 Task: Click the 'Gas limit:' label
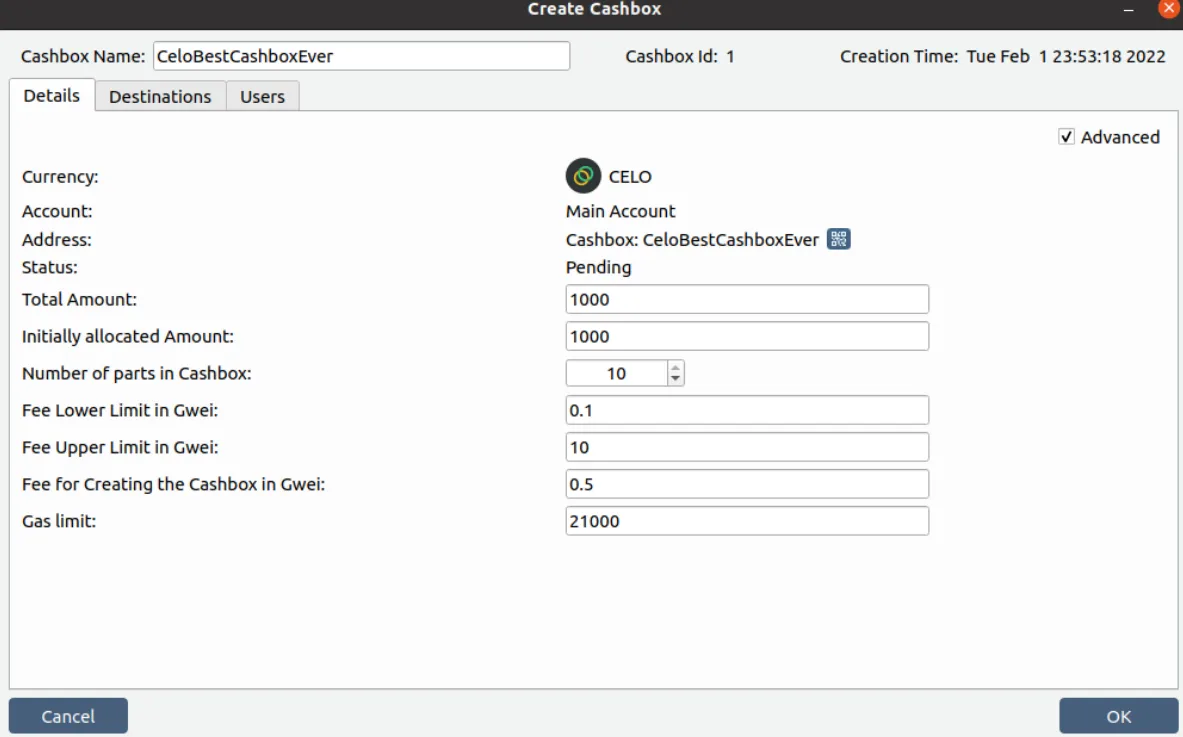[59, 521]
